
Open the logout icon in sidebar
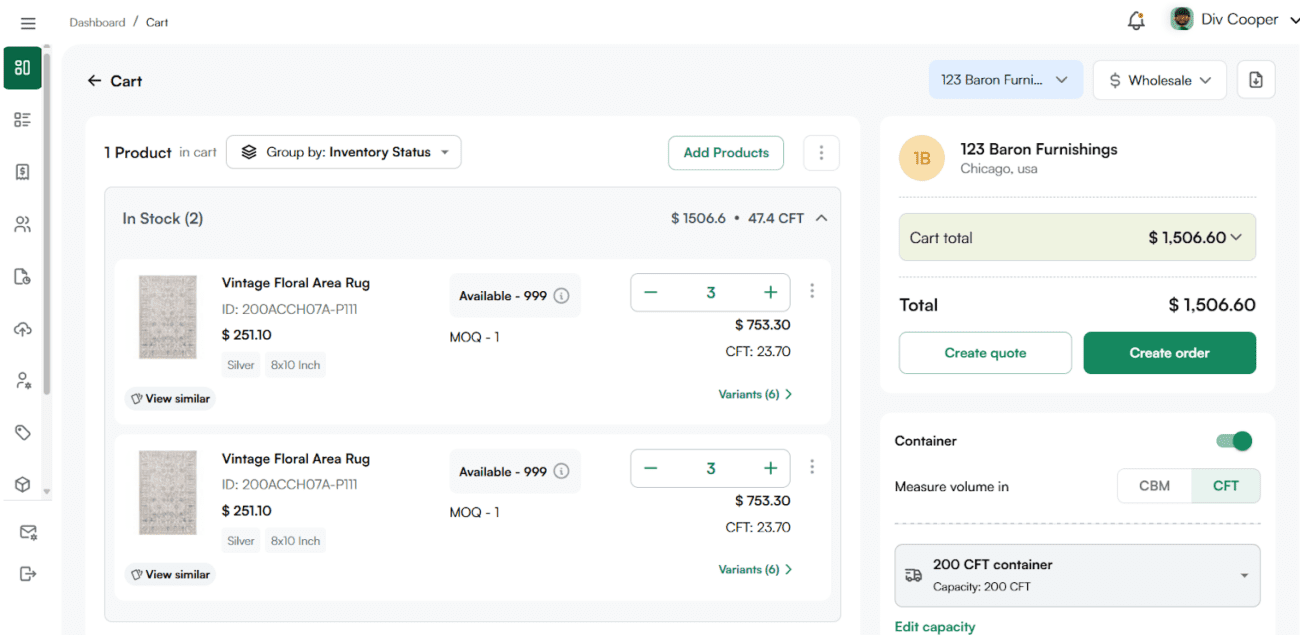(27, 574)
